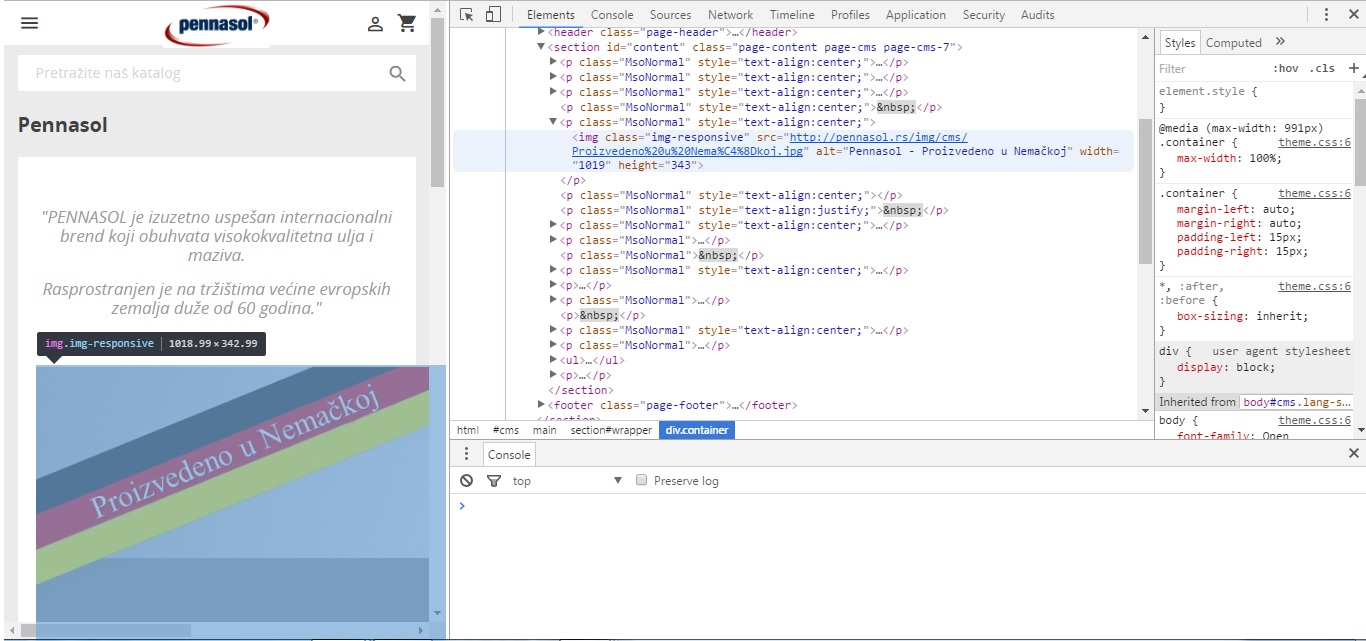This screenshot has width=1366, height=641.
Task: Click the console filter funnel icon
Action: tap(493, 481)
